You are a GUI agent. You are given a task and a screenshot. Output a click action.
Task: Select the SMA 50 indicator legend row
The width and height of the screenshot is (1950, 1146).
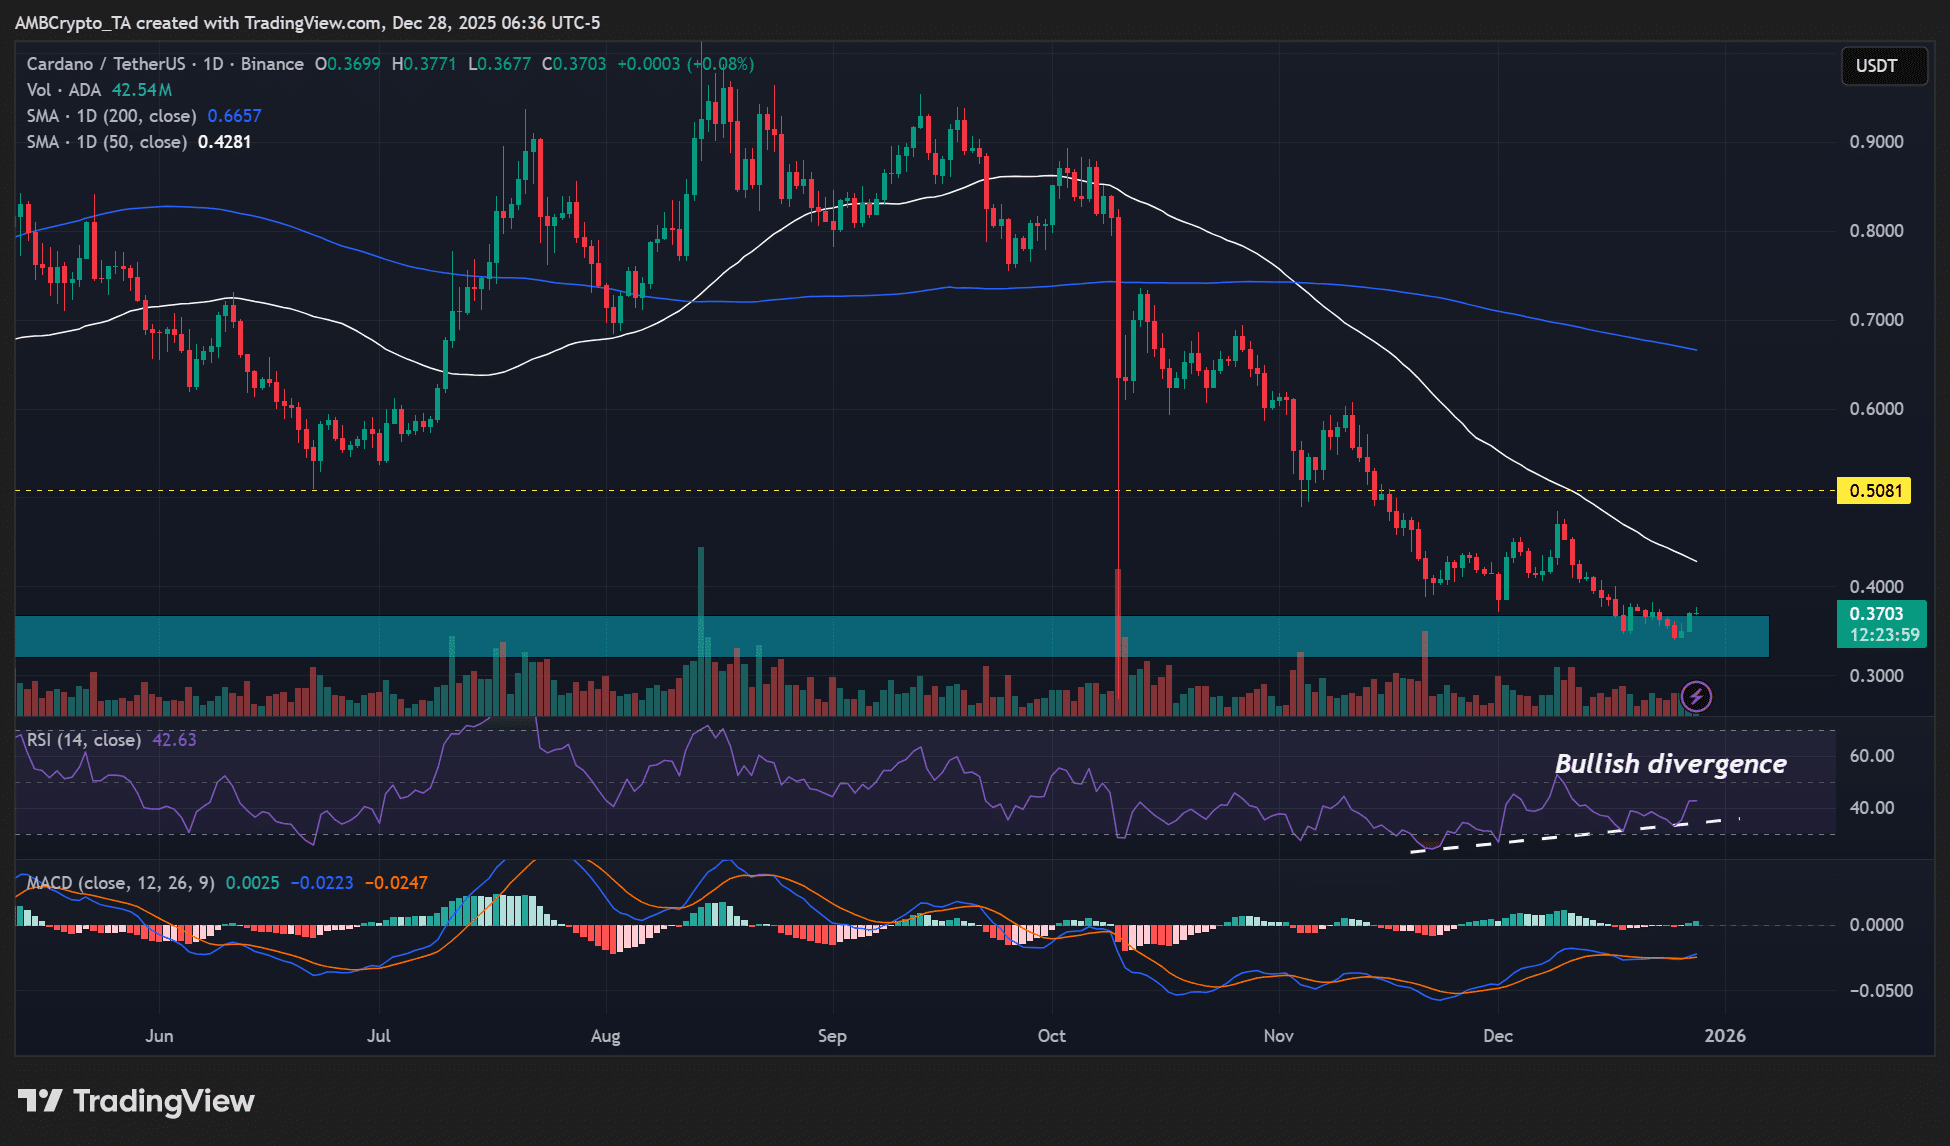pyautogui.click(x=104, y=141)
